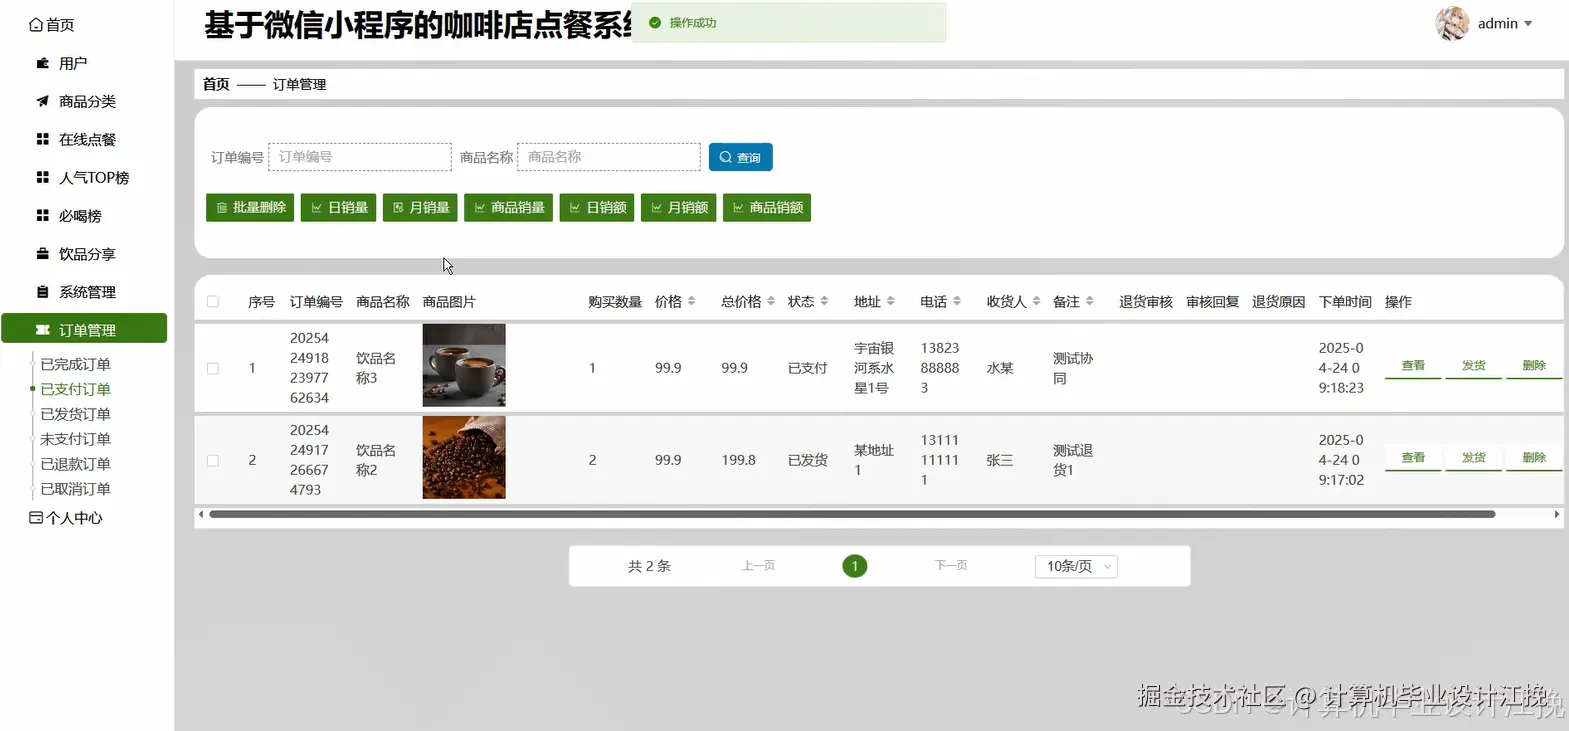Click 查看 for the 饮品名称3 order
The image size is (1569, 731).
pos(1413,366)
